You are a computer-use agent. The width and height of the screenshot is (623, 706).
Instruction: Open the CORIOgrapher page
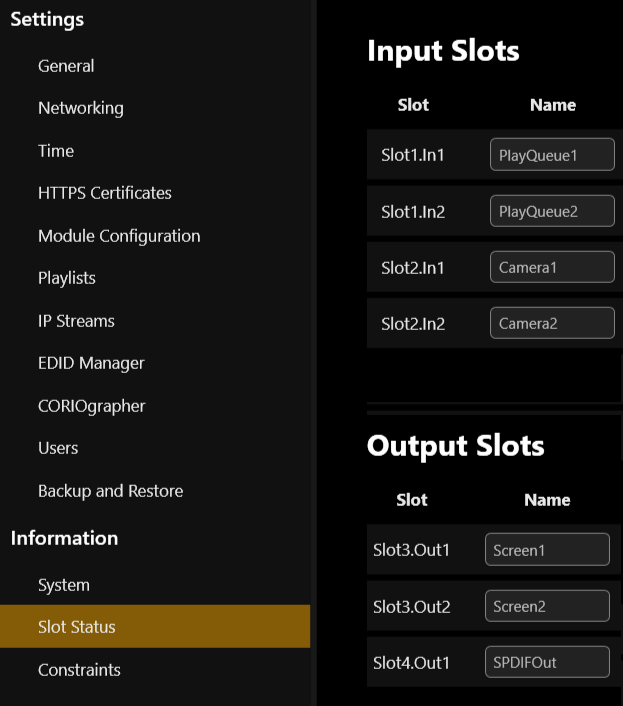pos(92,406)
